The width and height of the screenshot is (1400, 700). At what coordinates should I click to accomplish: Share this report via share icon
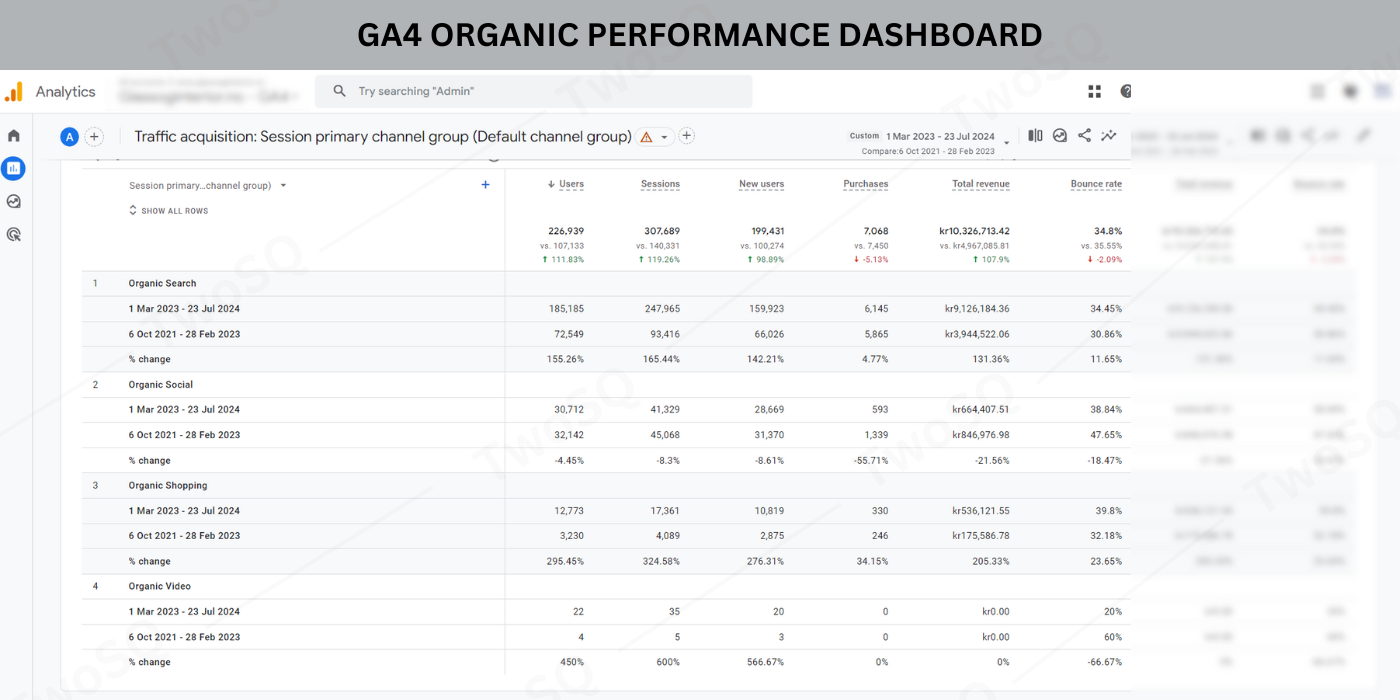(x=1084, y=136)
